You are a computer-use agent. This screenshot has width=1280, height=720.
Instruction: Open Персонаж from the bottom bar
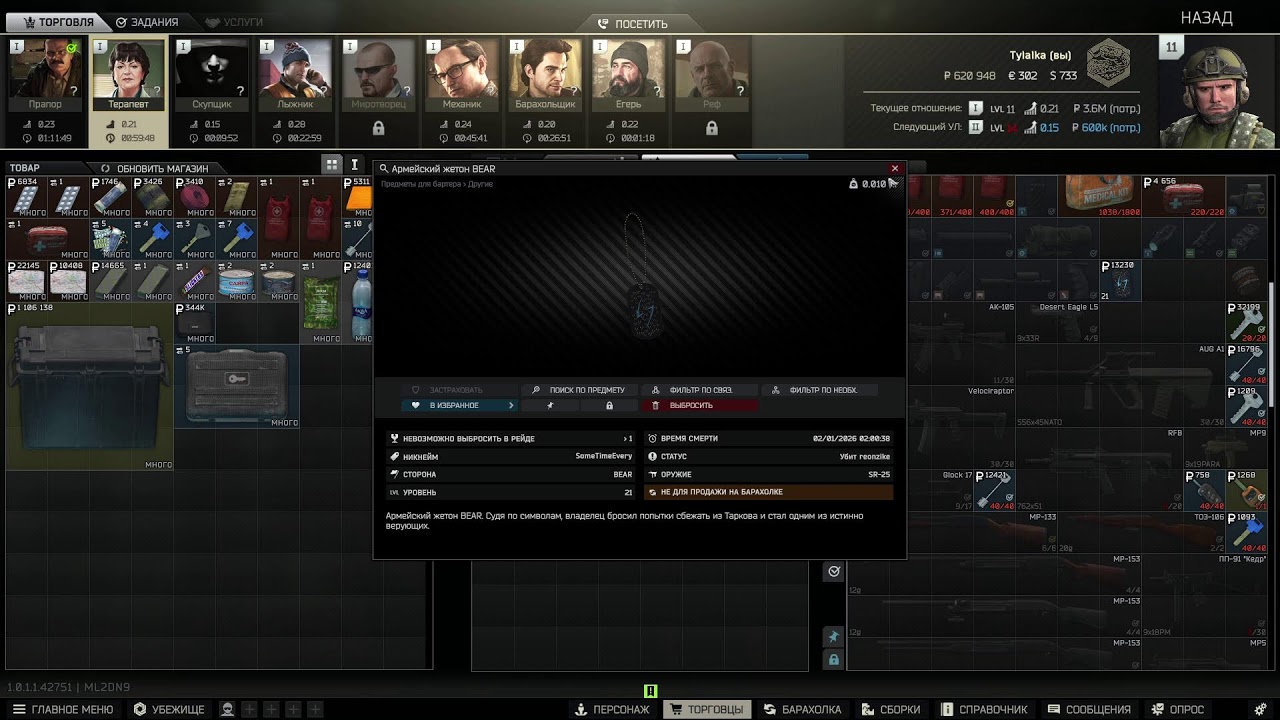coord(612,709)
